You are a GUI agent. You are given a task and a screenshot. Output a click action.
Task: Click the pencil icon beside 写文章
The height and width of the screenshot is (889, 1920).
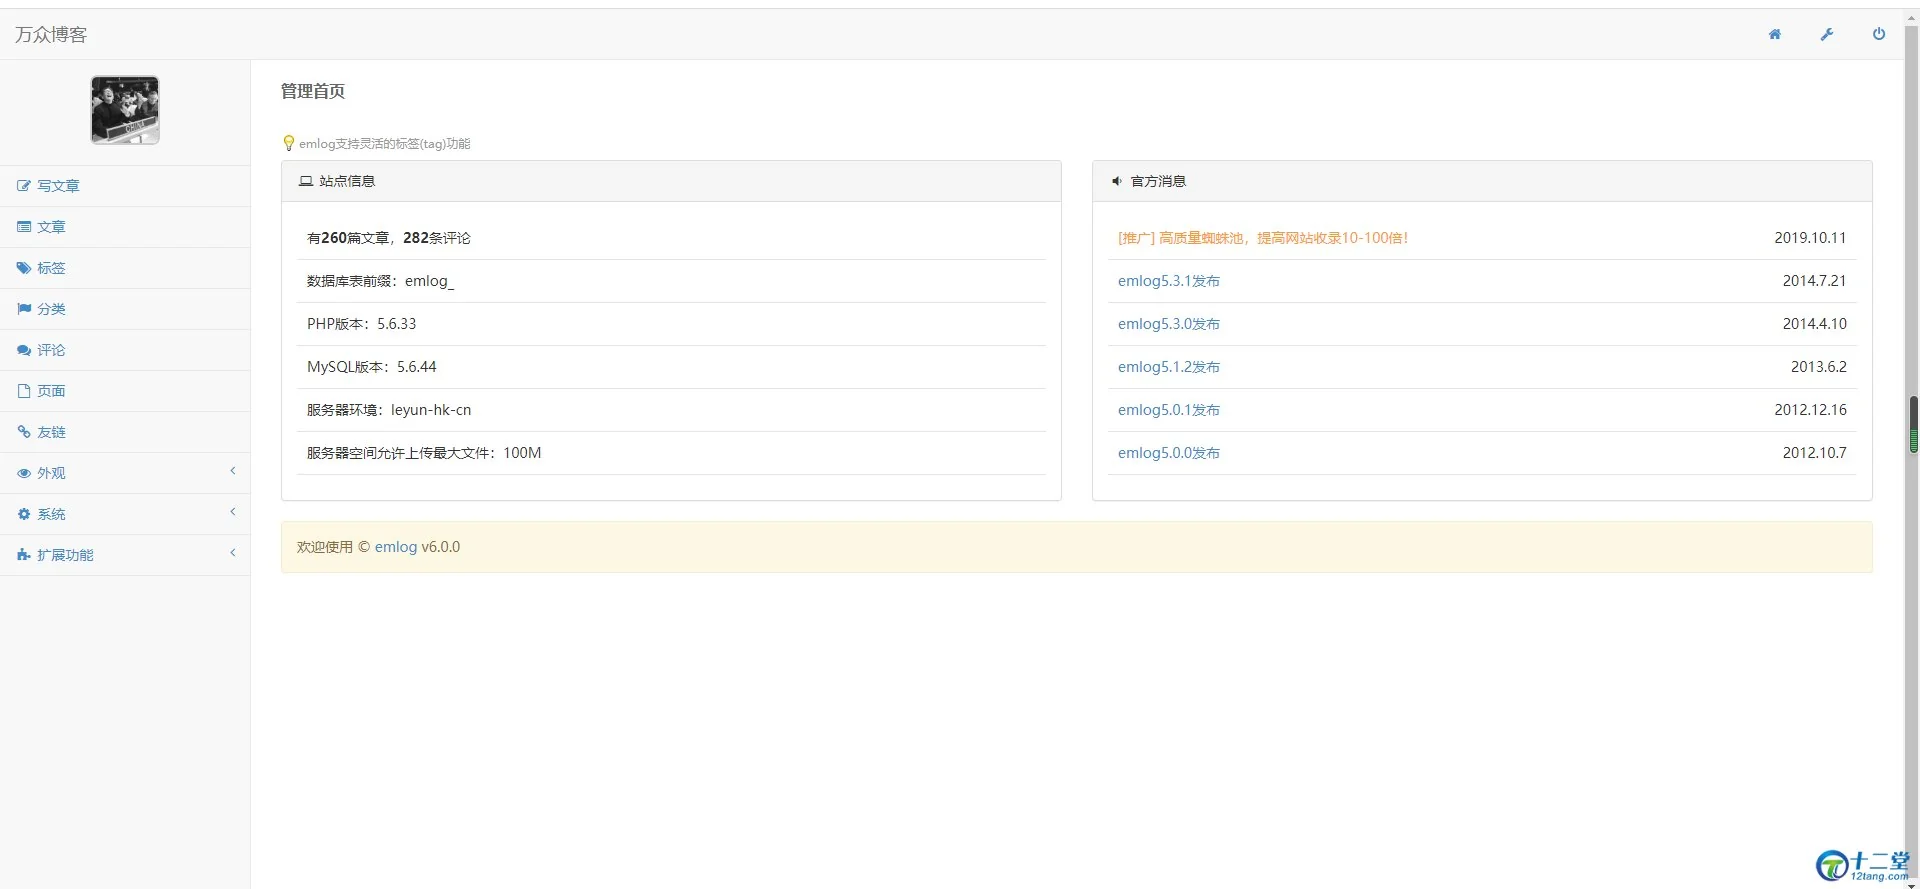tap(24, 186)
